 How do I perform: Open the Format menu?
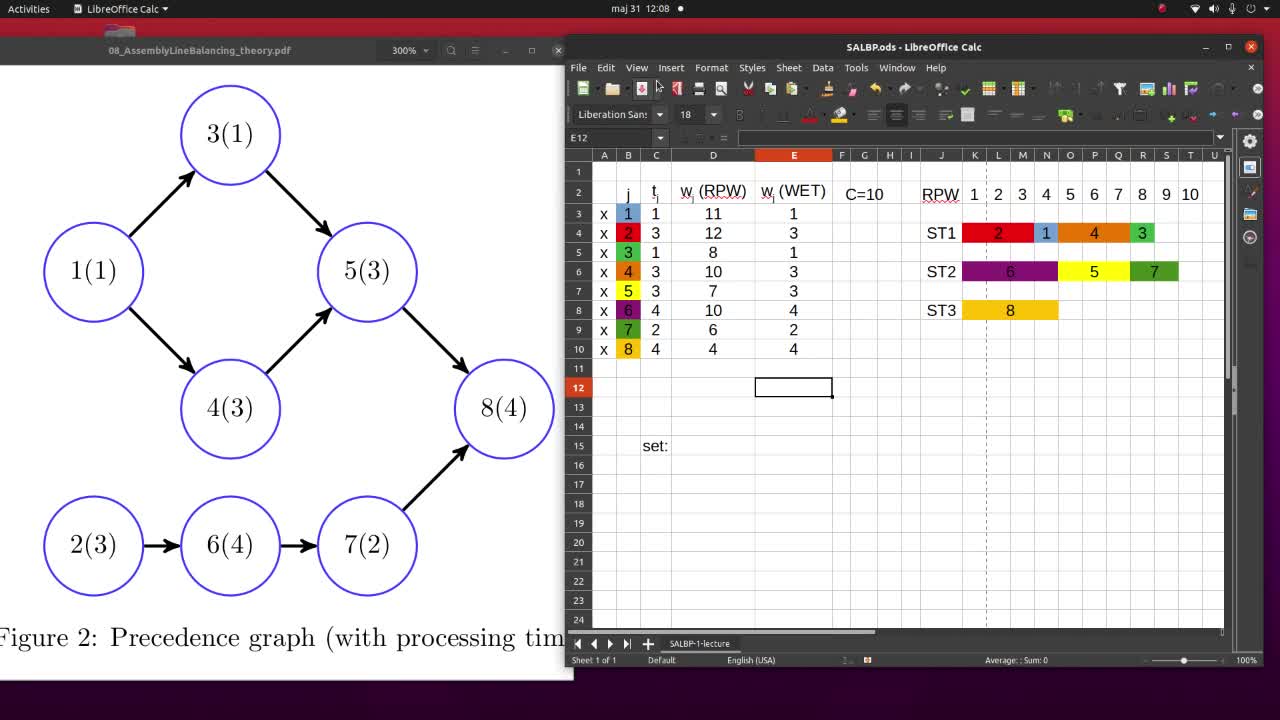712,68
